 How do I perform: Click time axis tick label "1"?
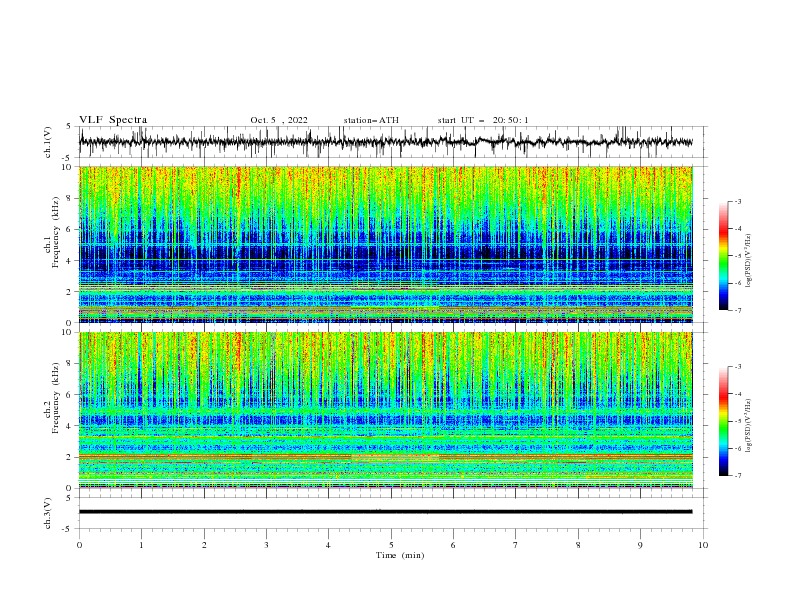point(141,545)
